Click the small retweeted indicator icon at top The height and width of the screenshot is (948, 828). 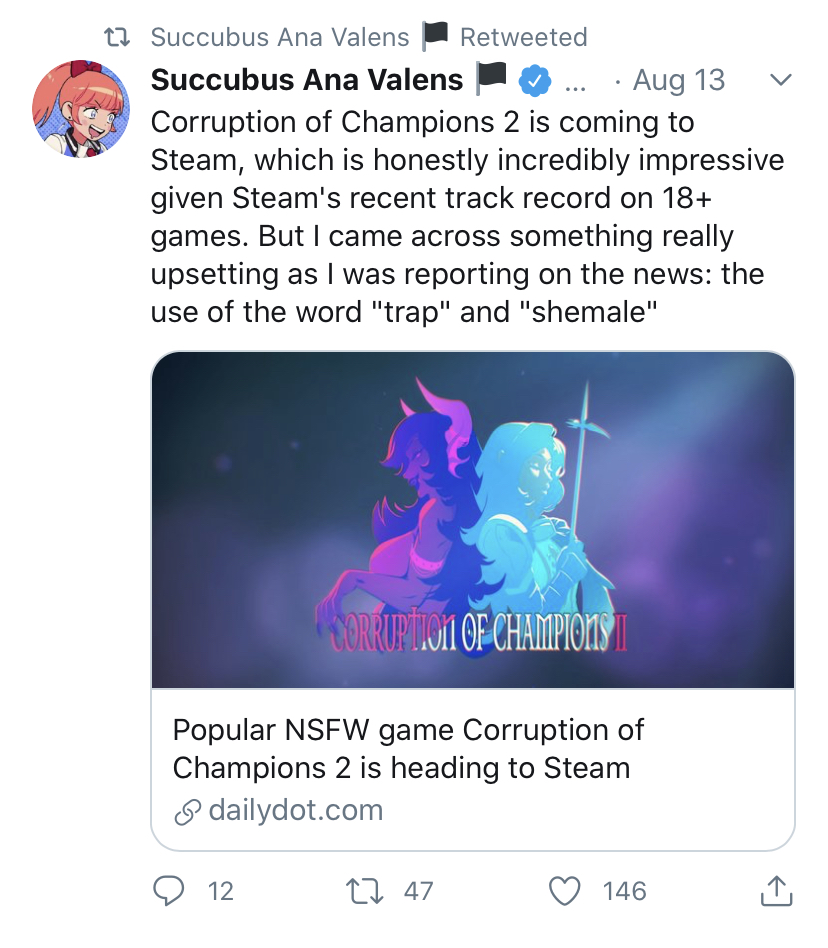(120, 38)
